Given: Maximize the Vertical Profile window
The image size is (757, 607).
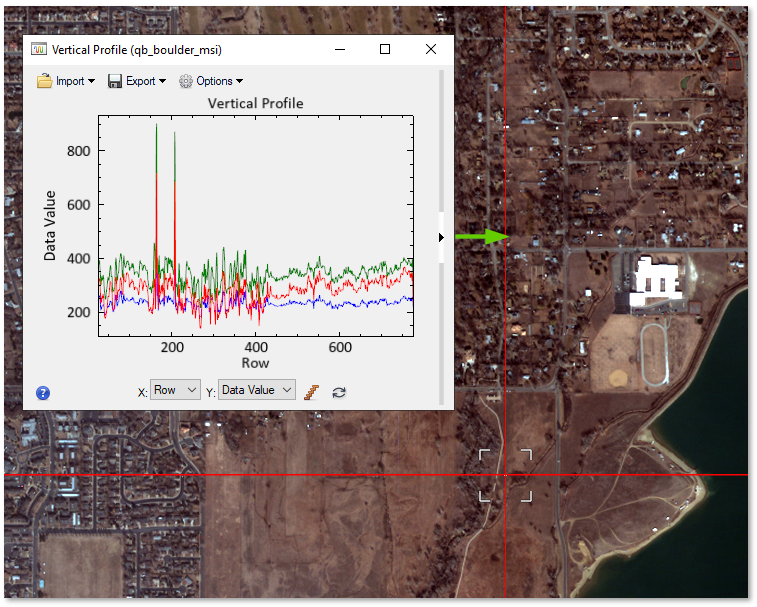Looking at the screenshot, I should [x=385, y=49].
